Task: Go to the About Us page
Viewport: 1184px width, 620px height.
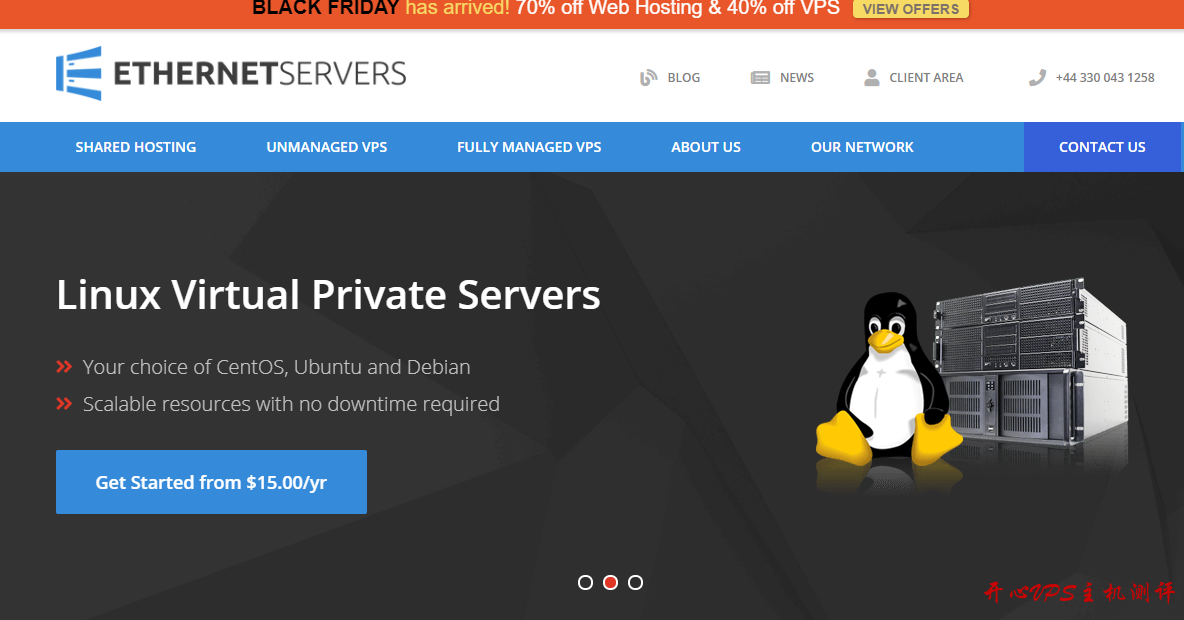Action: (x=706, y=147)
